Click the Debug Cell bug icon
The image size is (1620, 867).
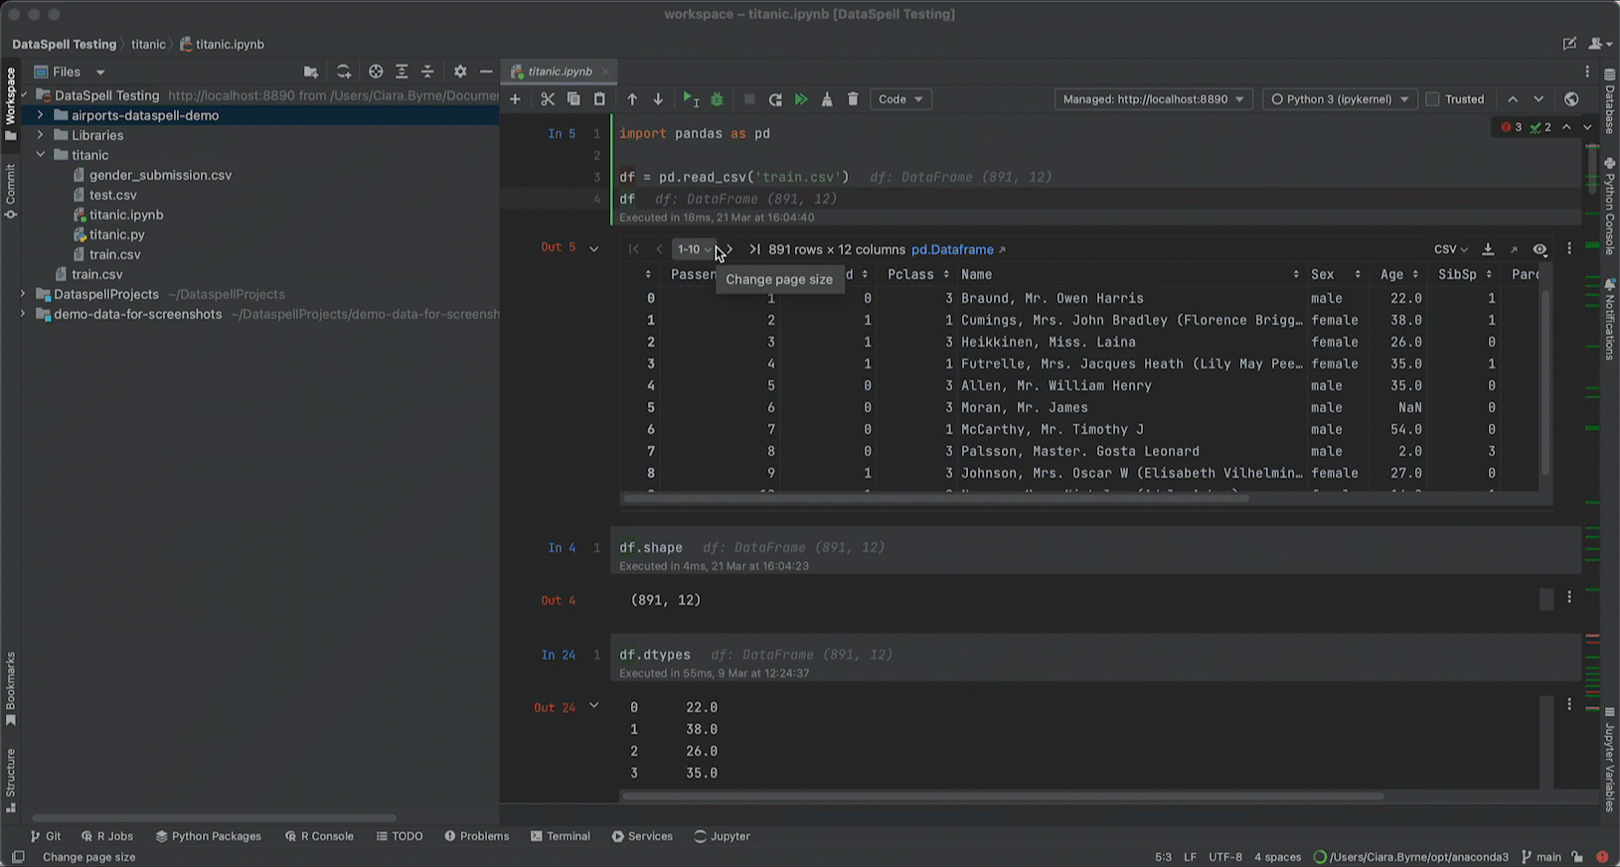click(717, 99)
